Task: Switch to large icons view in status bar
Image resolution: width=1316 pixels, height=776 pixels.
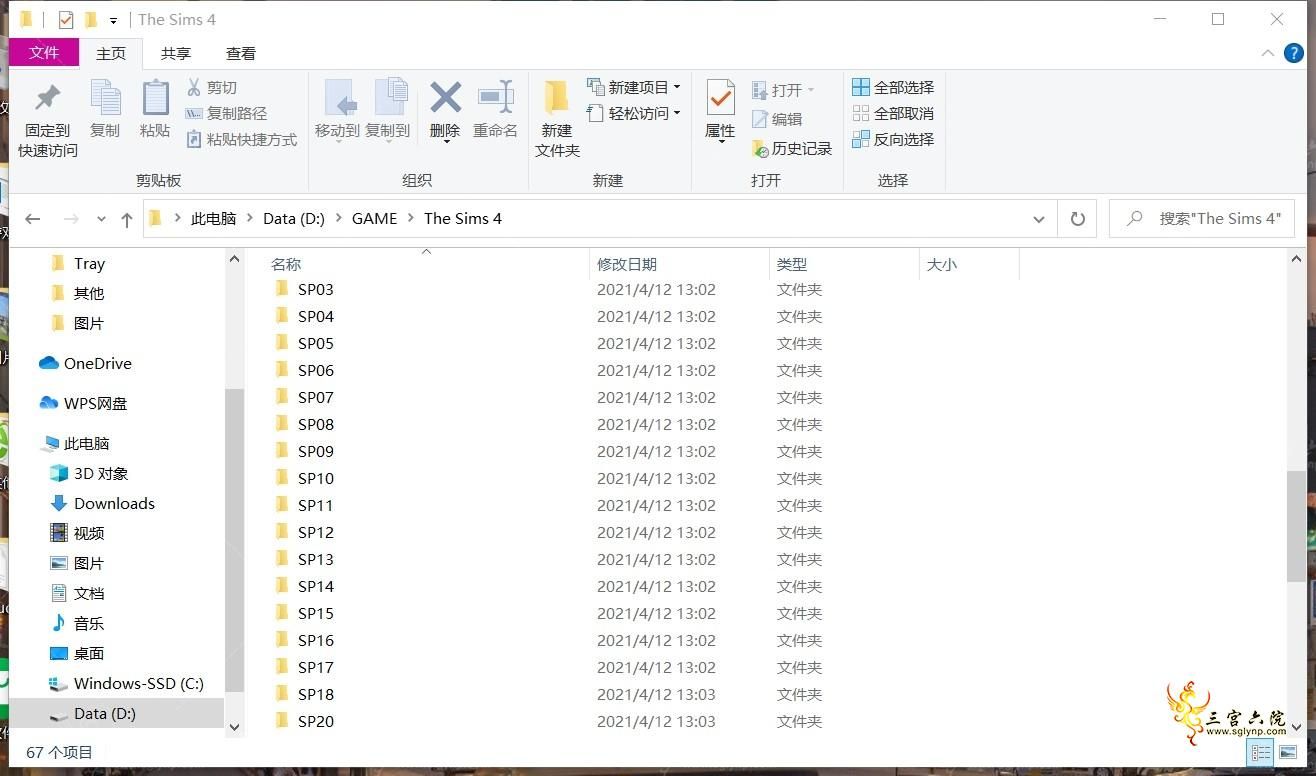Action: [1288, 752]
